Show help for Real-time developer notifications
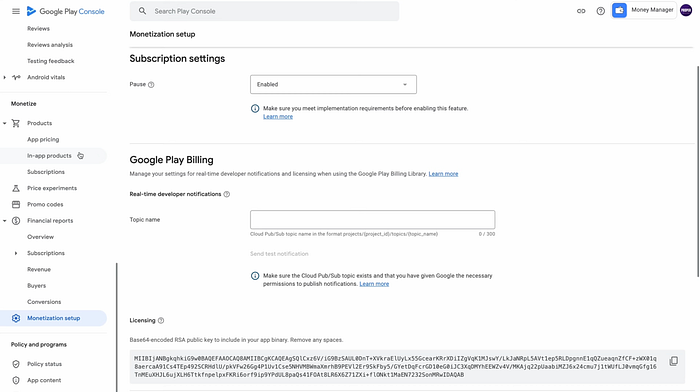This screenshot has height=392, width=700. click(x=226, y=194)
